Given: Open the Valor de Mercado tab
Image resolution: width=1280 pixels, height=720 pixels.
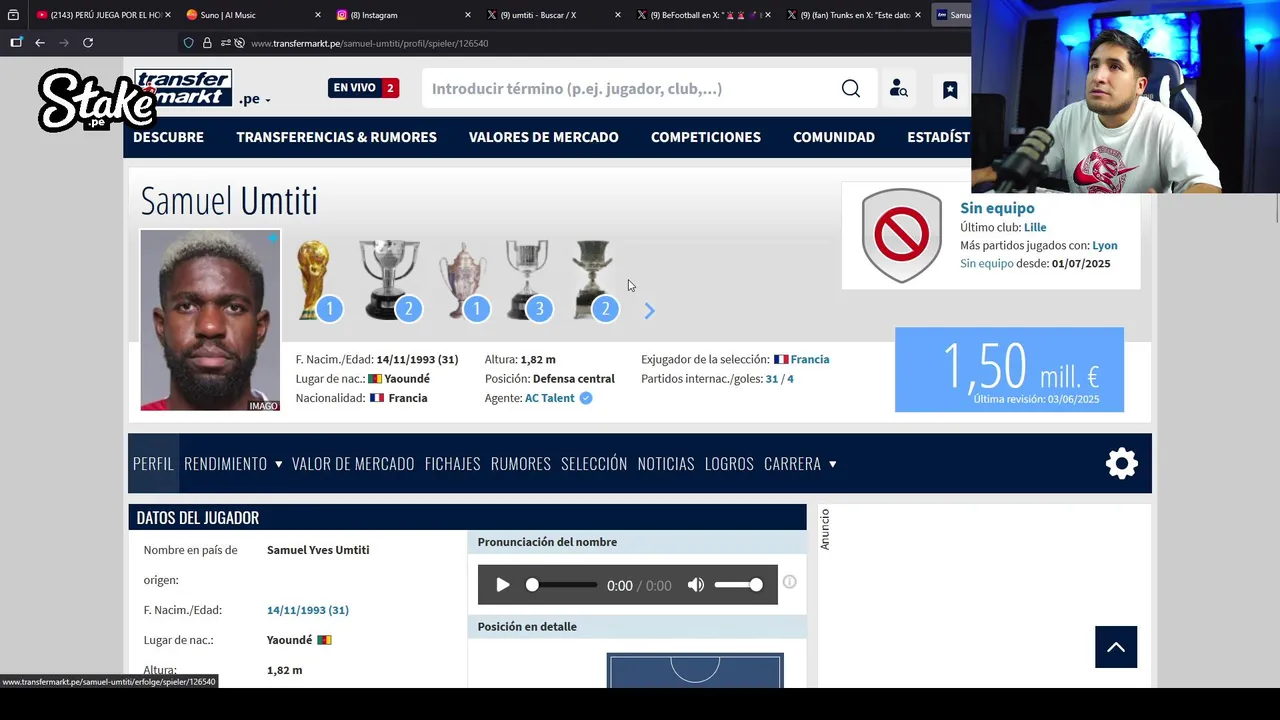Looking at the screenshot, I should [x=353, y=464].
